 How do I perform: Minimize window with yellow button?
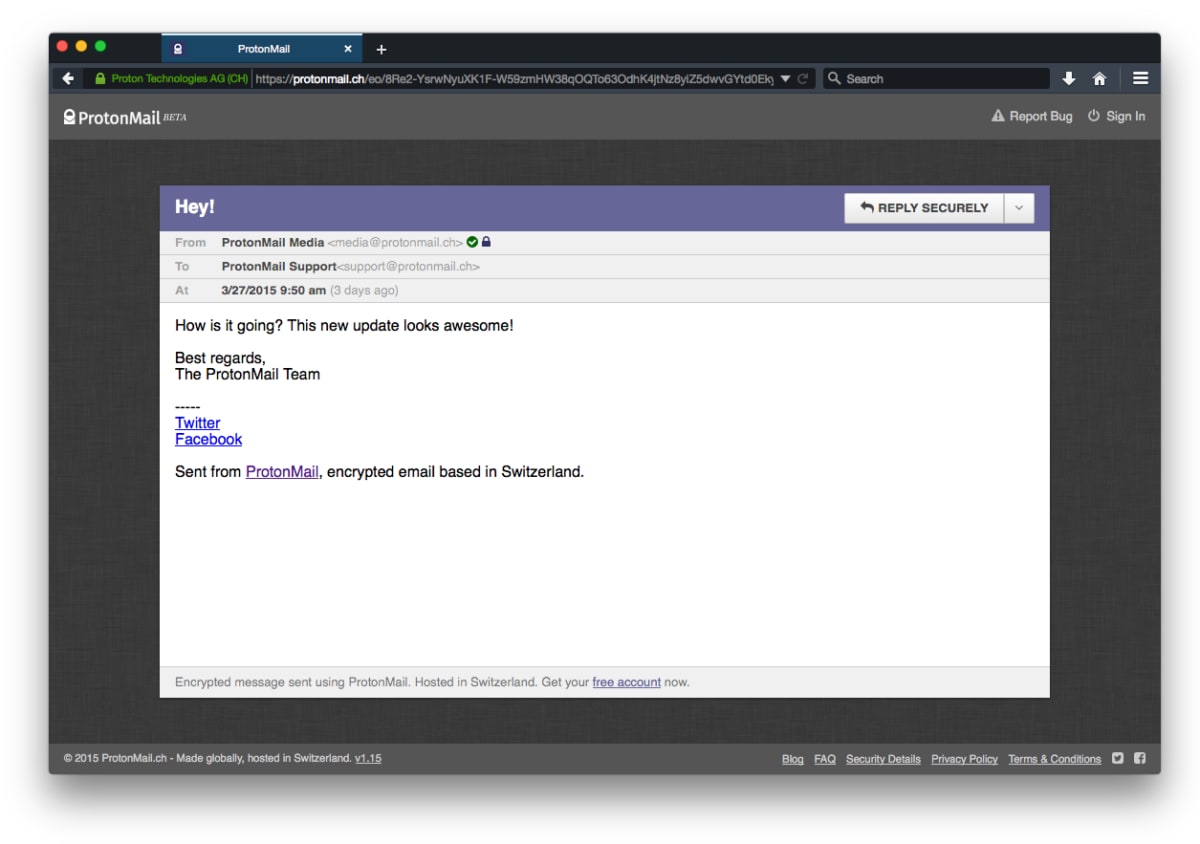click(81, 46)
